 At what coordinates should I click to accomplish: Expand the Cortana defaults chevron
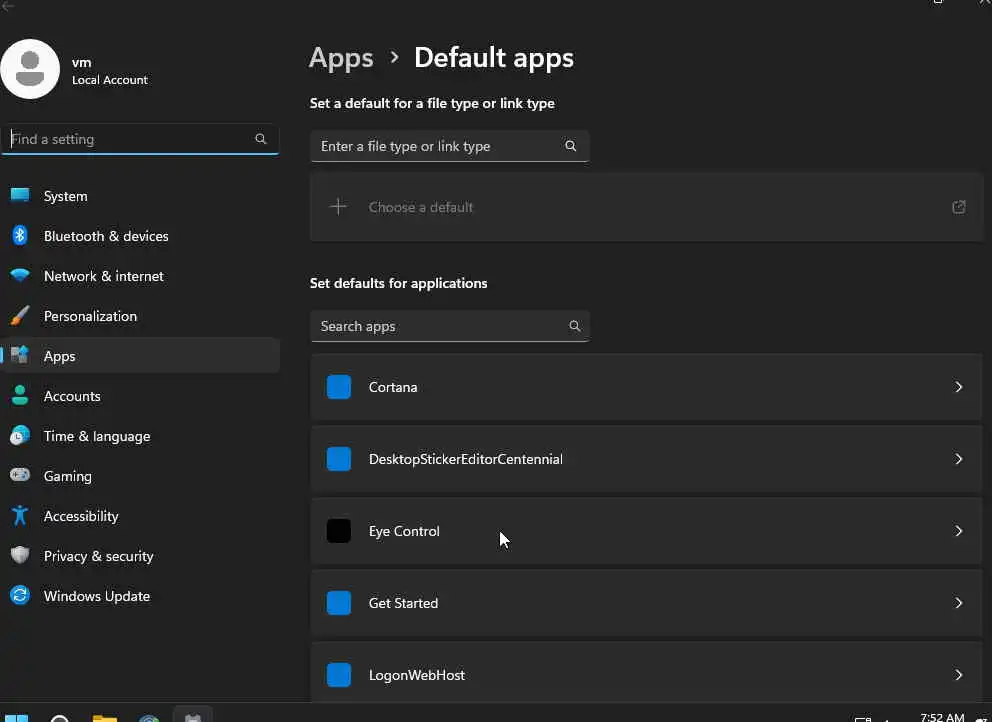[x=958, y=387]
